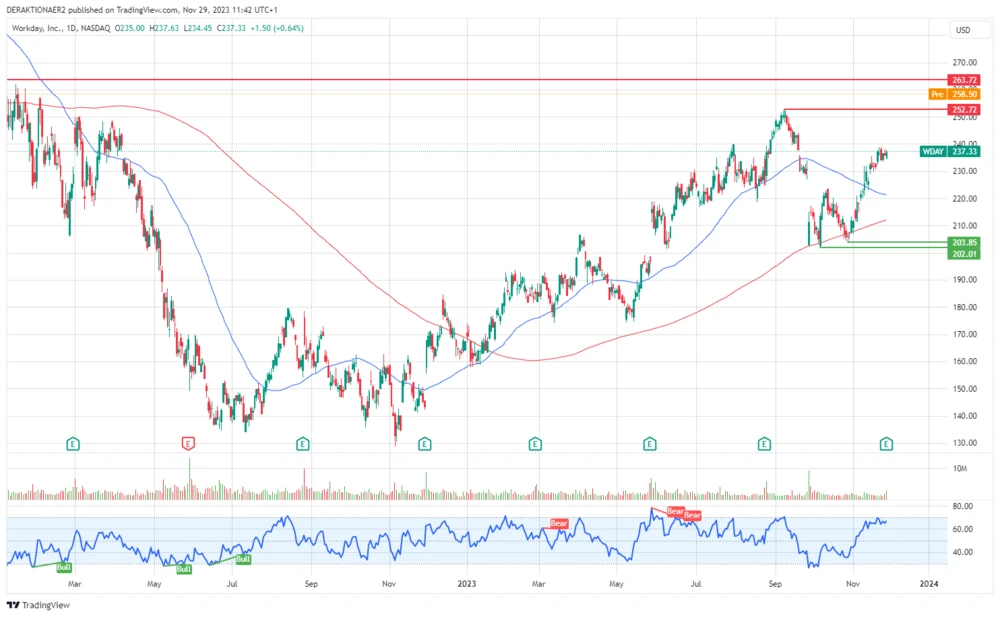
Task: Click the DERAKTIONAER2 username link
Action: 36,10
